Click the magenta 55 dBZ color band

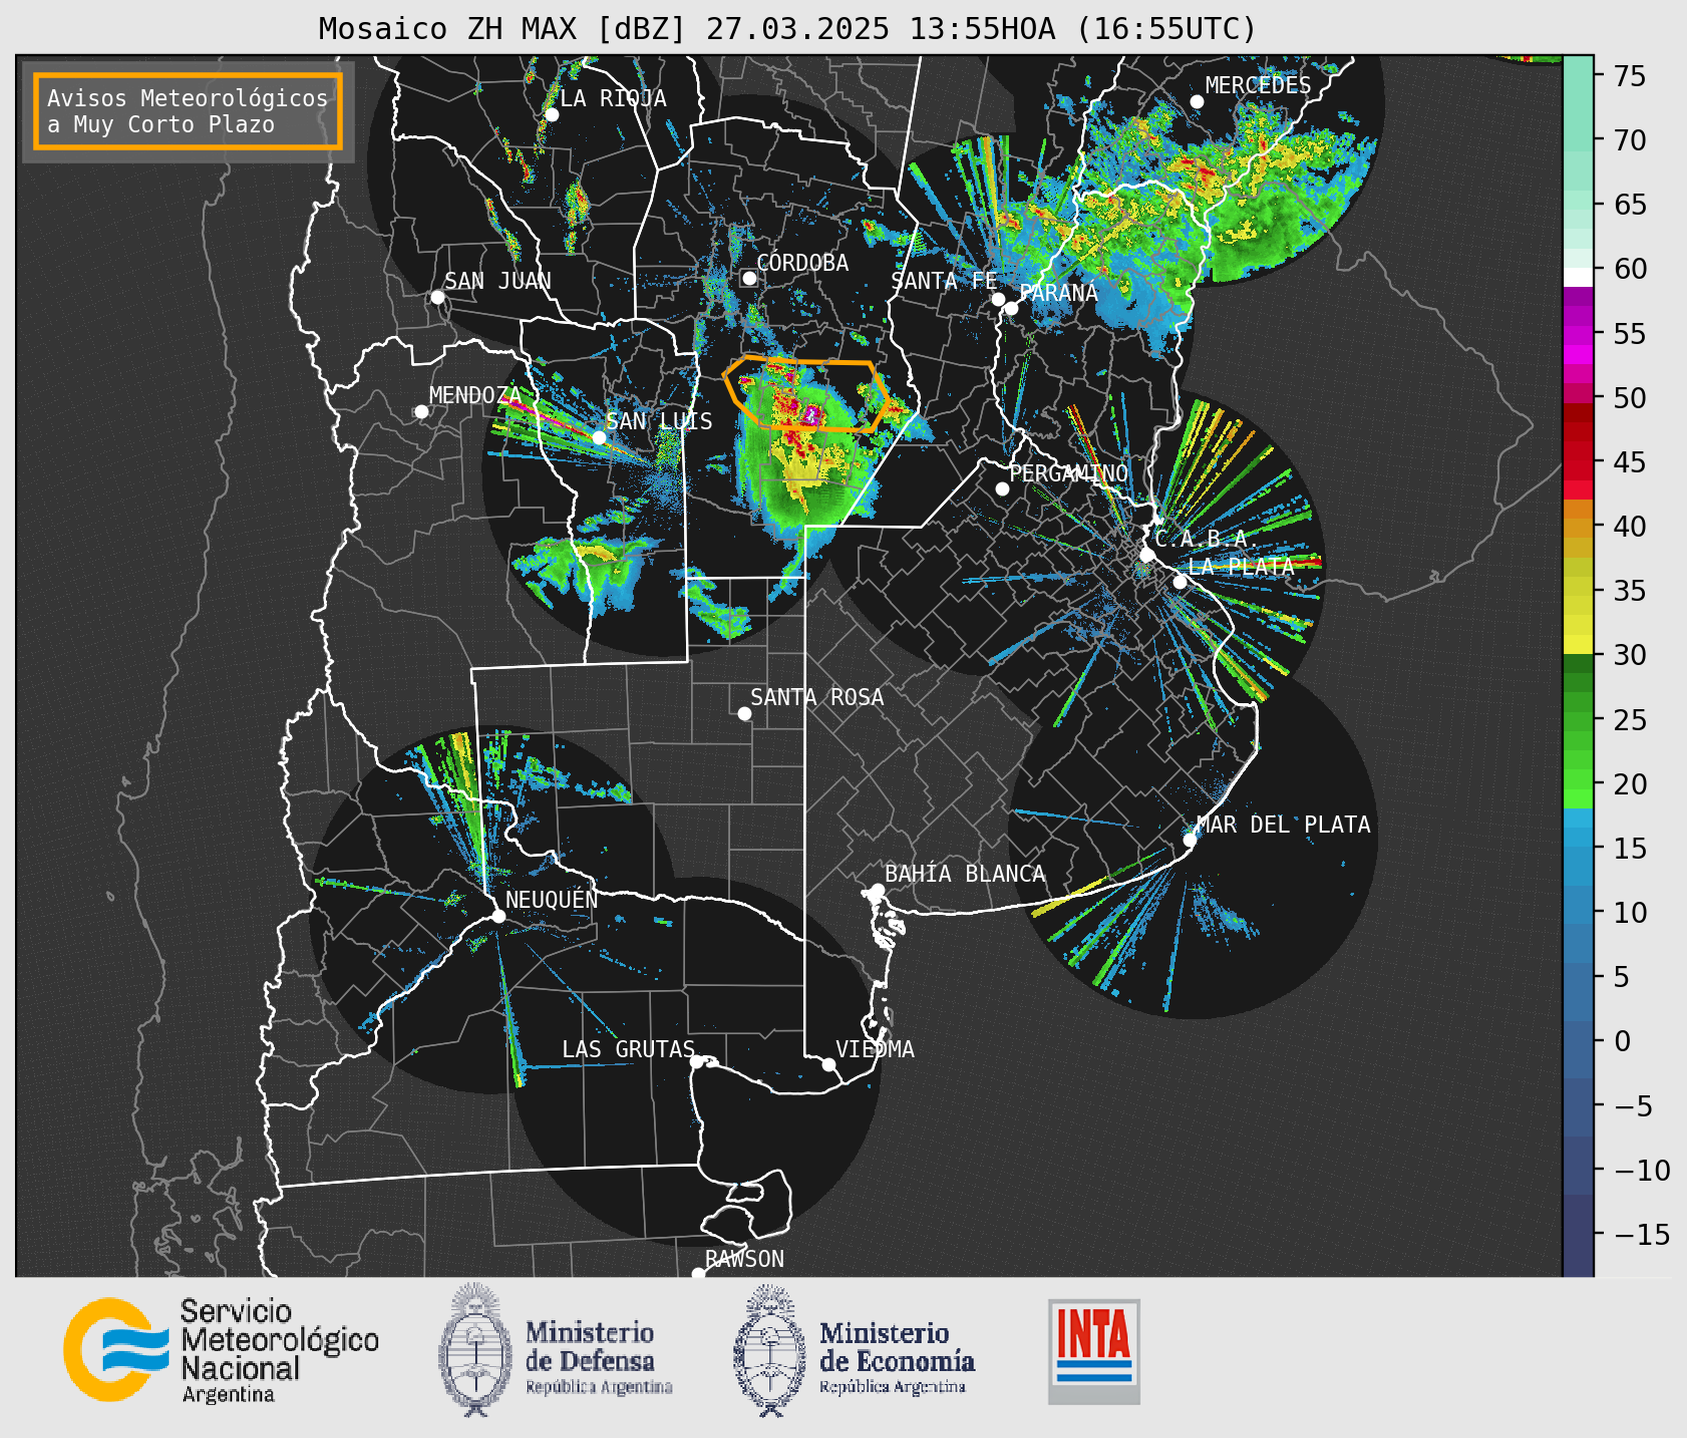pyautogui.click(x=1578, y=335)
